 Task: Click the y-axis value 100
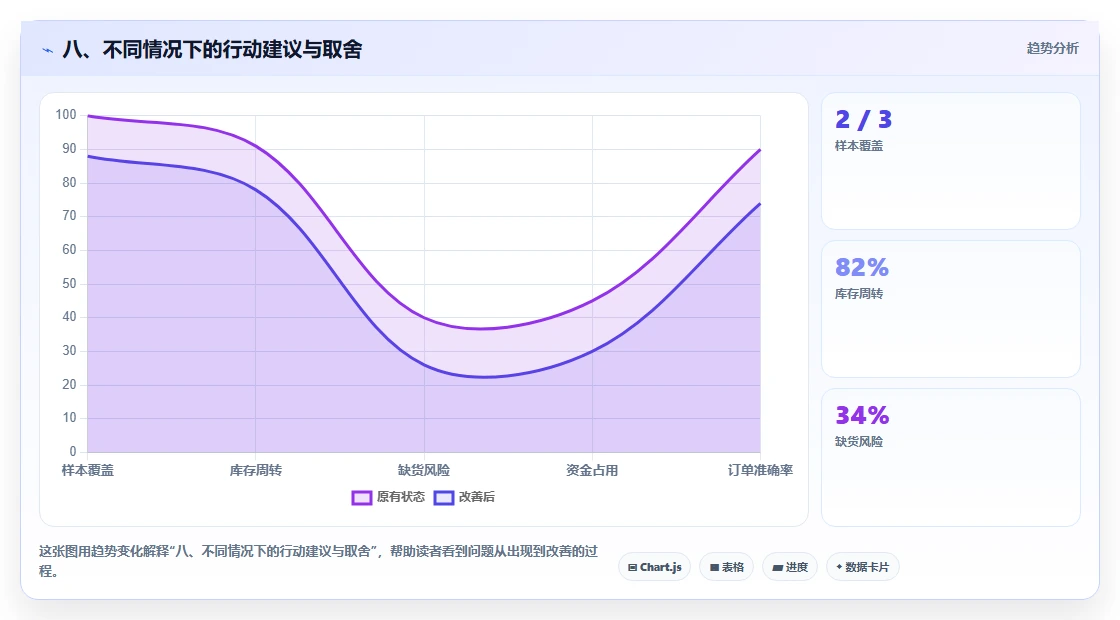pyautogui.click(x=66, y=114)
